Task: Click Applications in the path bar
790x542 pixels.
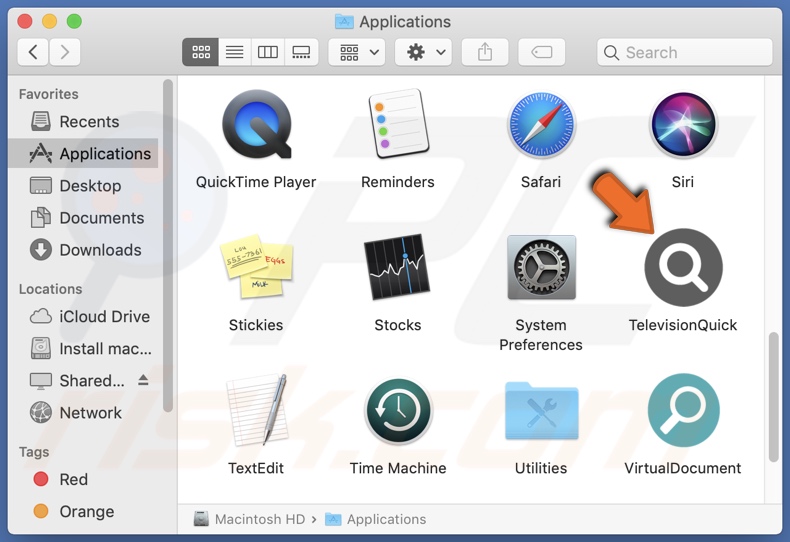Action: tap(376, 519)
